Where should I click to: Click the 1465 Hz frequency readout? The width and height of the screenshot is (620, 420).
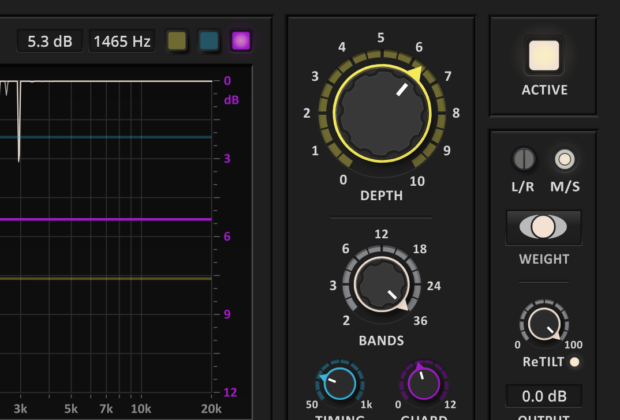(x=122, y=42)
